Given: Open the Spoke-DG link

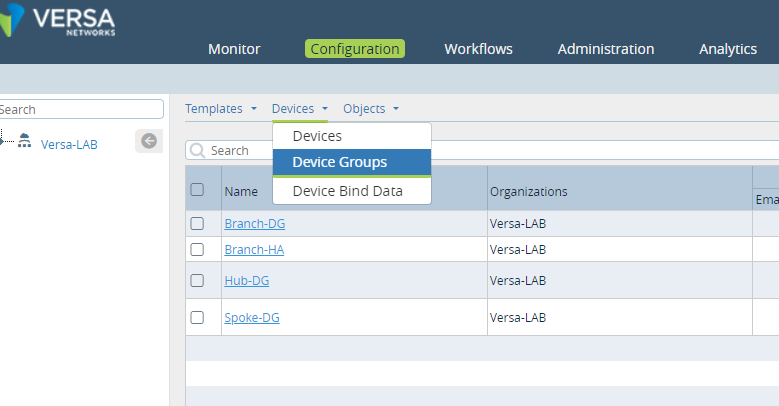Looking at the screenshot, I should (x=251, y=318).
